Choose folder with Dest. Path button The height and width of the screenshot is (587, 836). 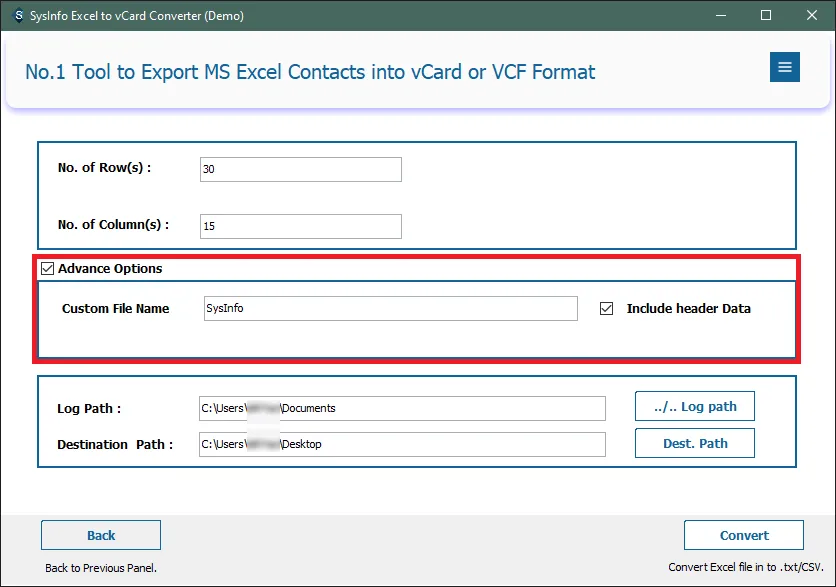pyautogui.click(x=694, y=443)
